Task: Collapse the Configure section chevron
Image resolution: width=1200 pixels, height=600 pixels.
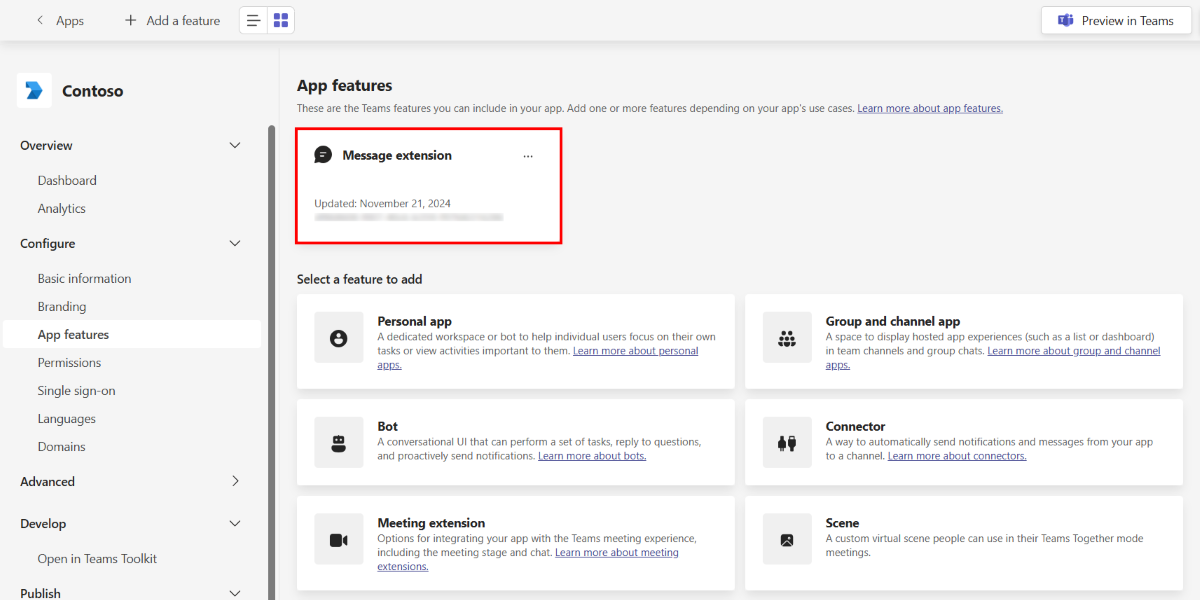Action: 235,244
